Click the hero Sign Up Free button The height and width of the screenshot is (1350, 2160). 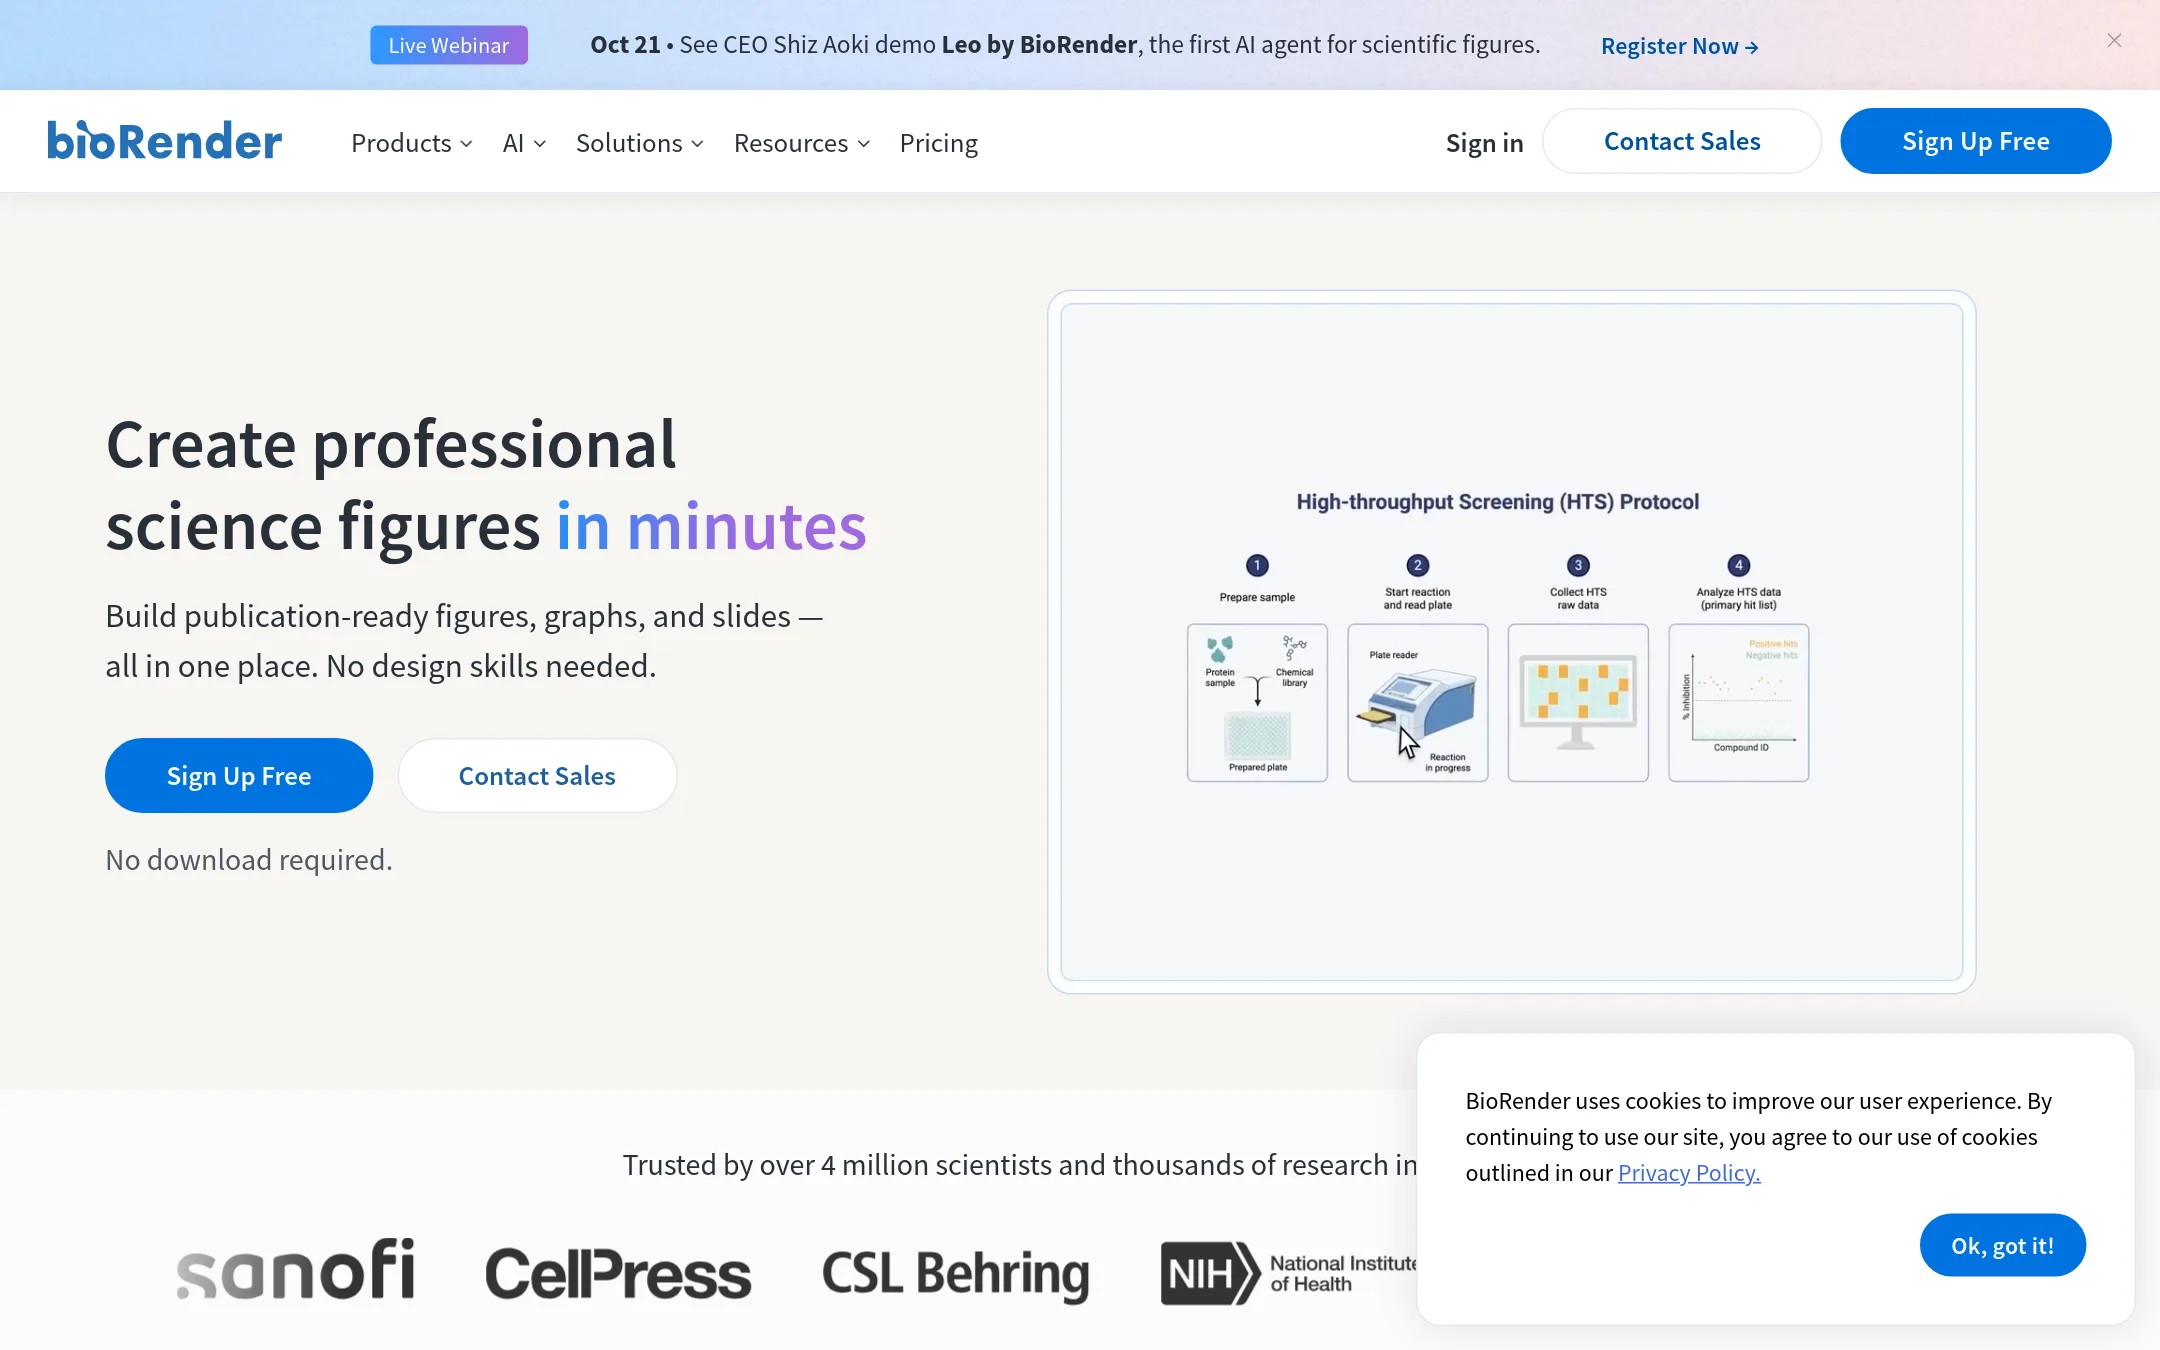(239, 775)
